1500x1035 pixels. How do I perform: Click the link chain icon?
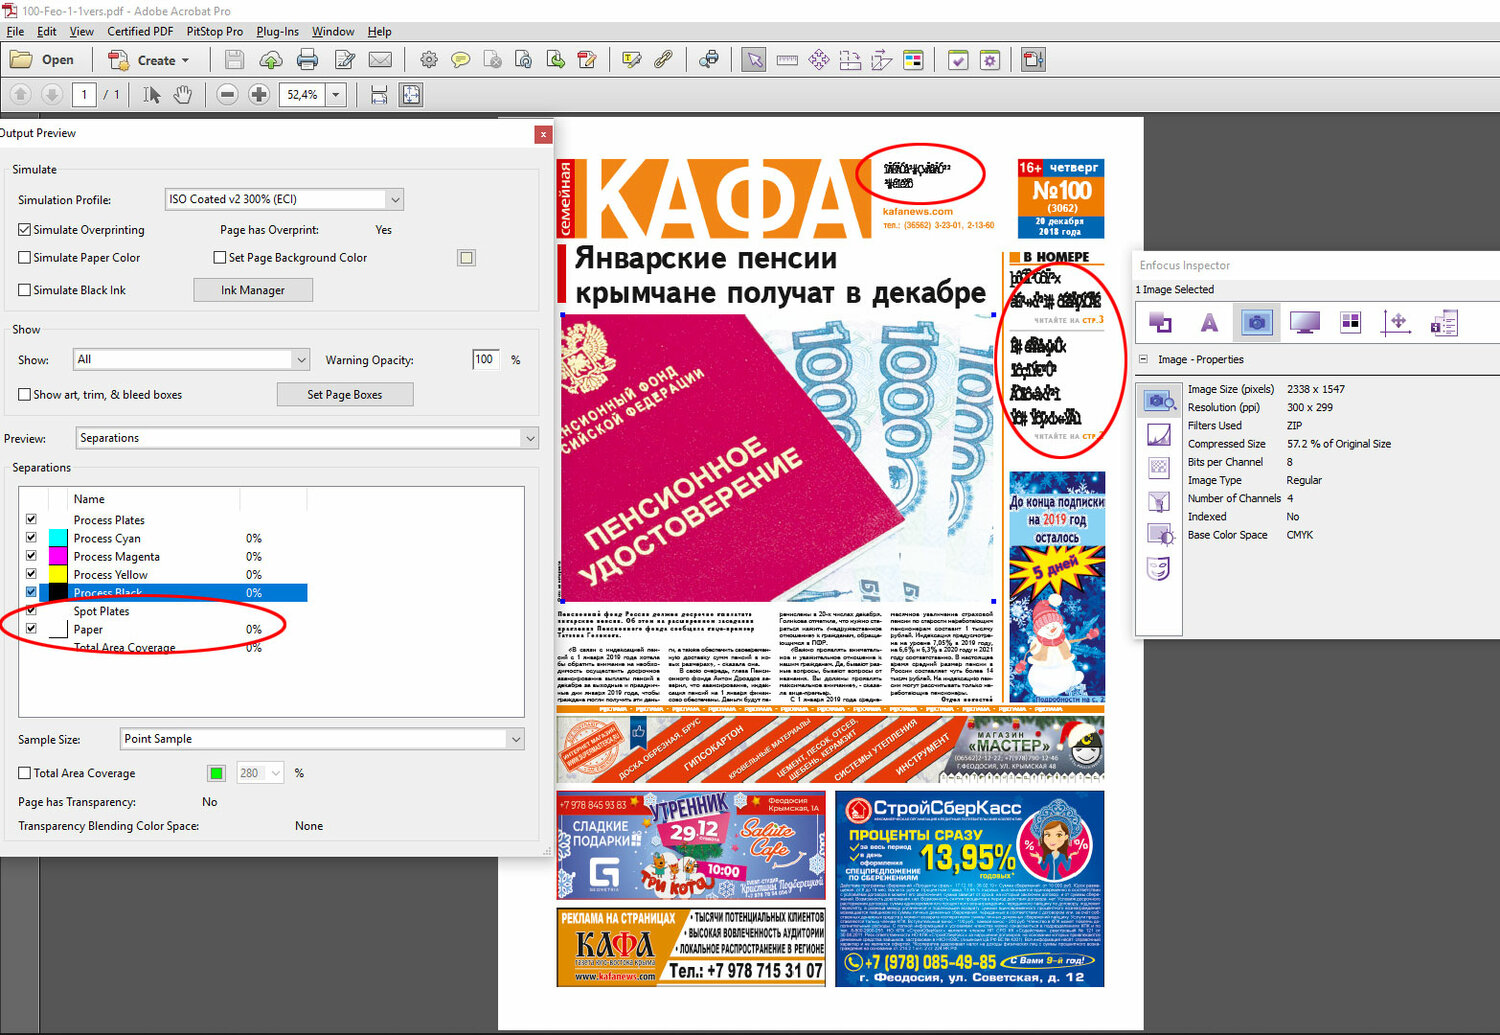click(x=663, y=60)
